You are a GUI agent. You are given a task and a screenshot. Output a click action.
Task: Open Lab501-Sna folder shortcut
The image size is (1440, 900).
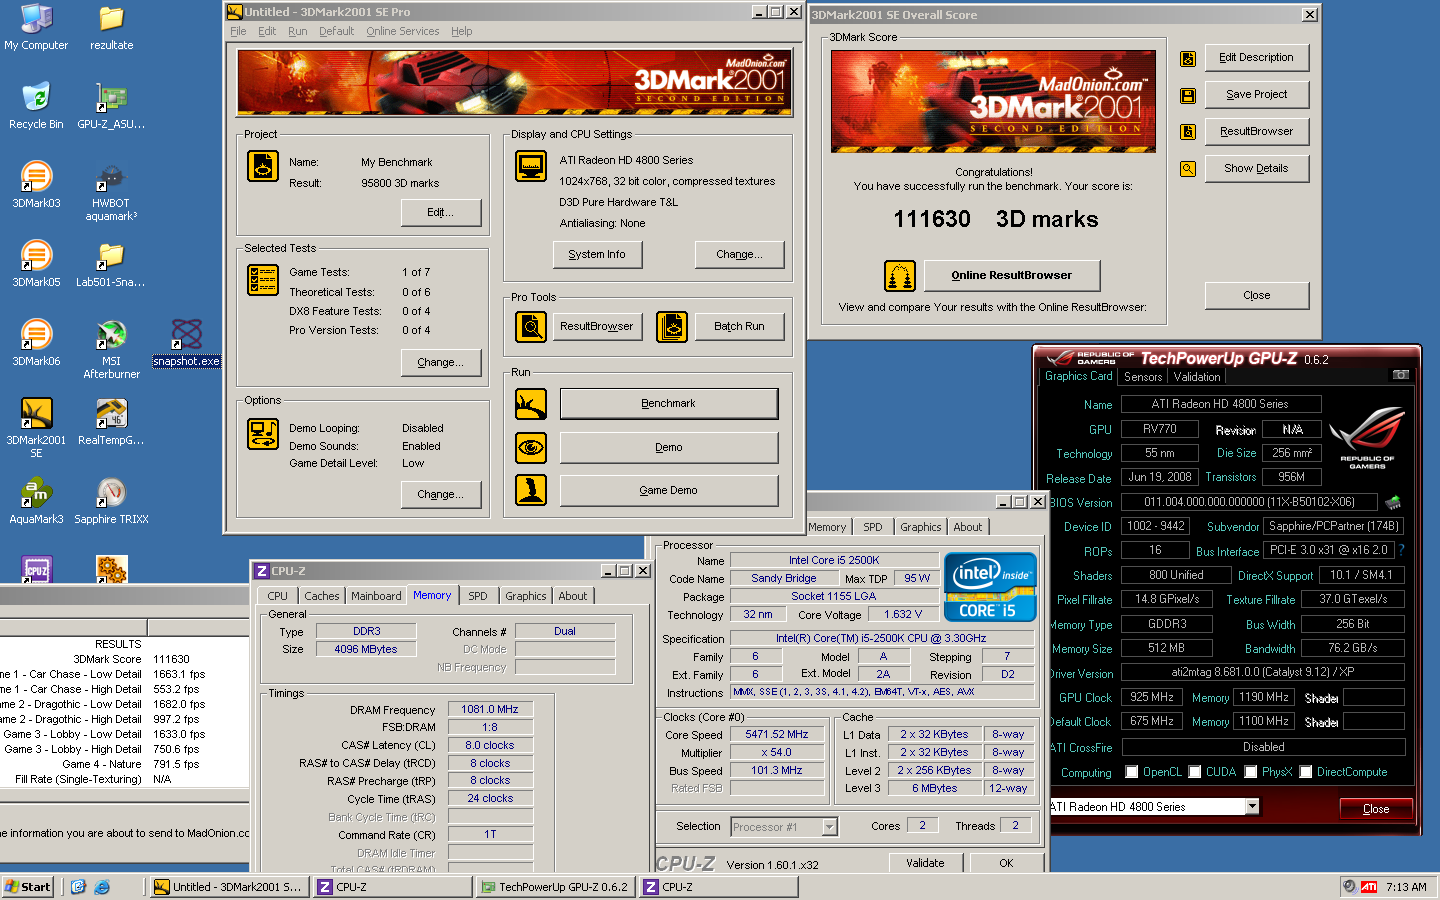pyautogui.click(x=111, y=264)
